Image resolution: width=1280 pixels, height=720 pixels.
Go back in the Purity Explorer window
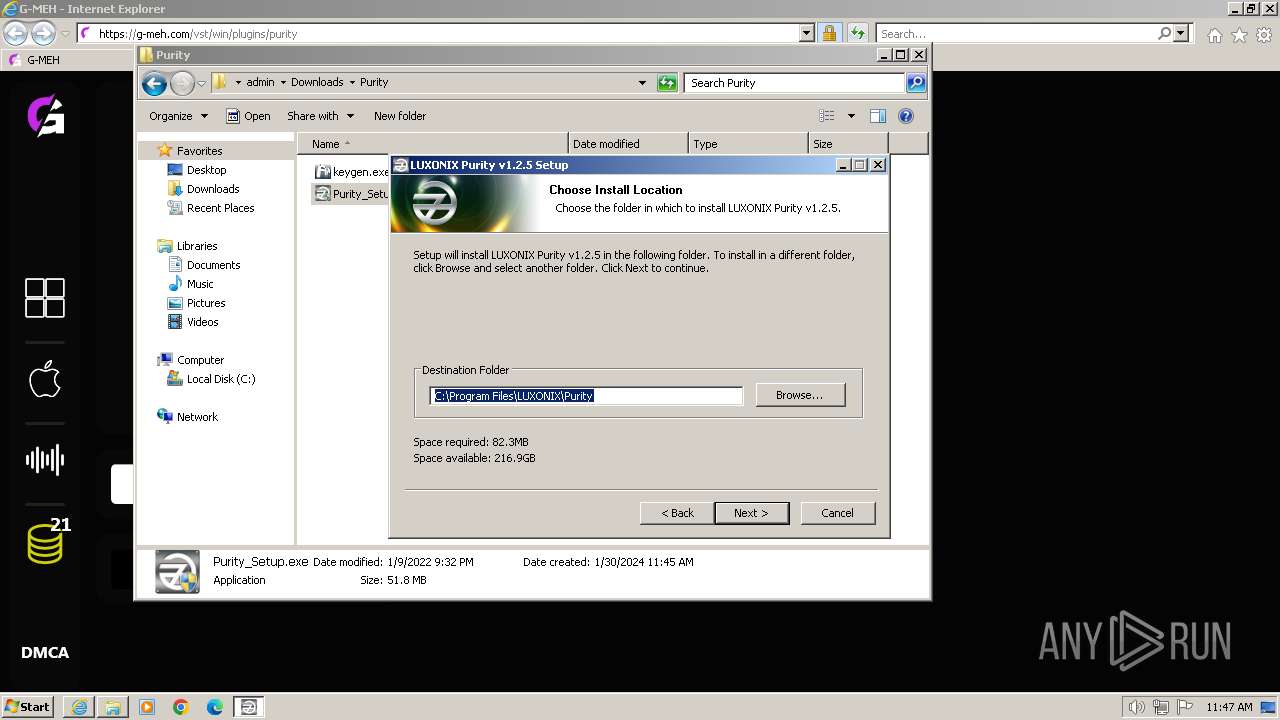point(154,83)
